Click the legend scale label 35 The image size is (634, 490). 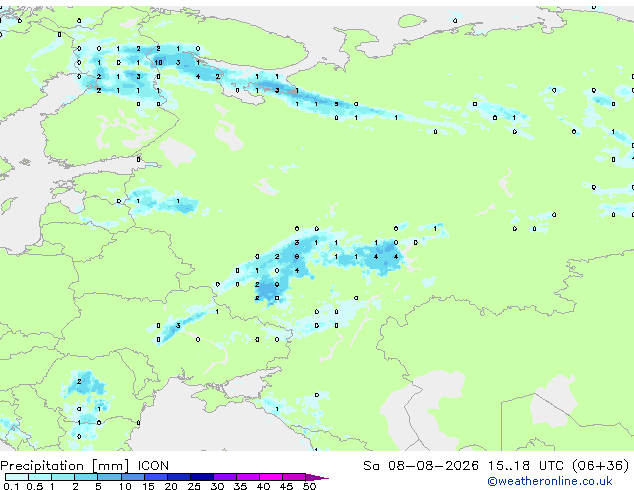point(240,486)
